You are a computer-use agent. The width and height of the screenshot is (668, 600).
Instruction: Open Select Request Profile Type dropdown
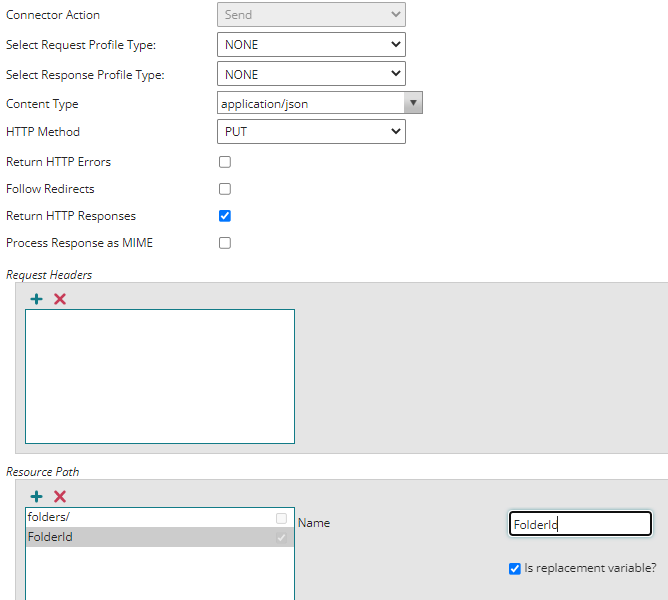(x=310, y=45)
